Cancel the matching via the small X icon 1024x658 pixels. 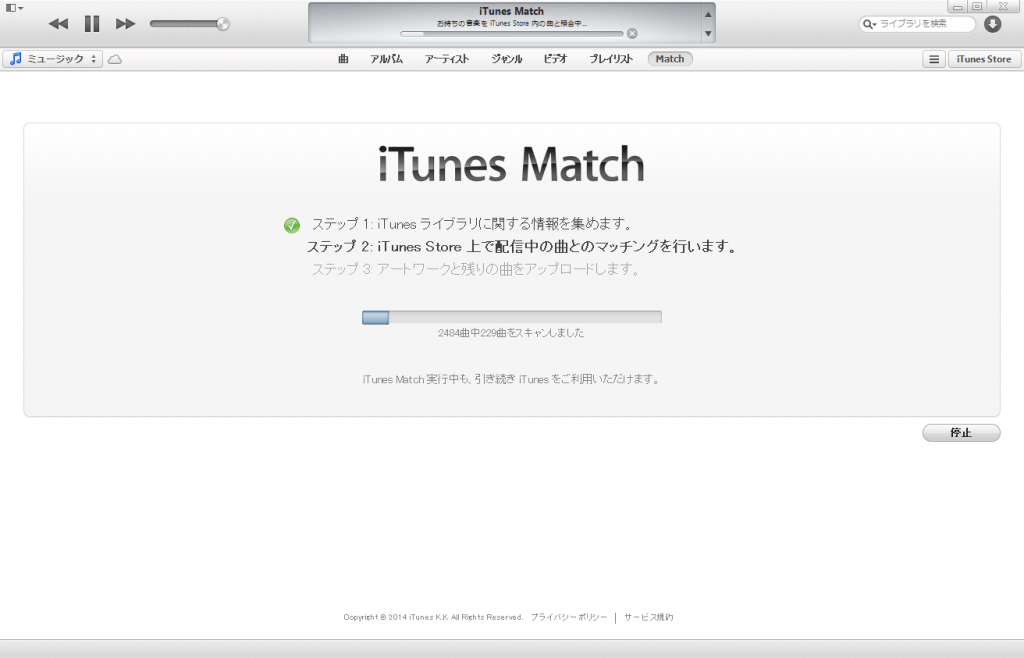[632, 33]
